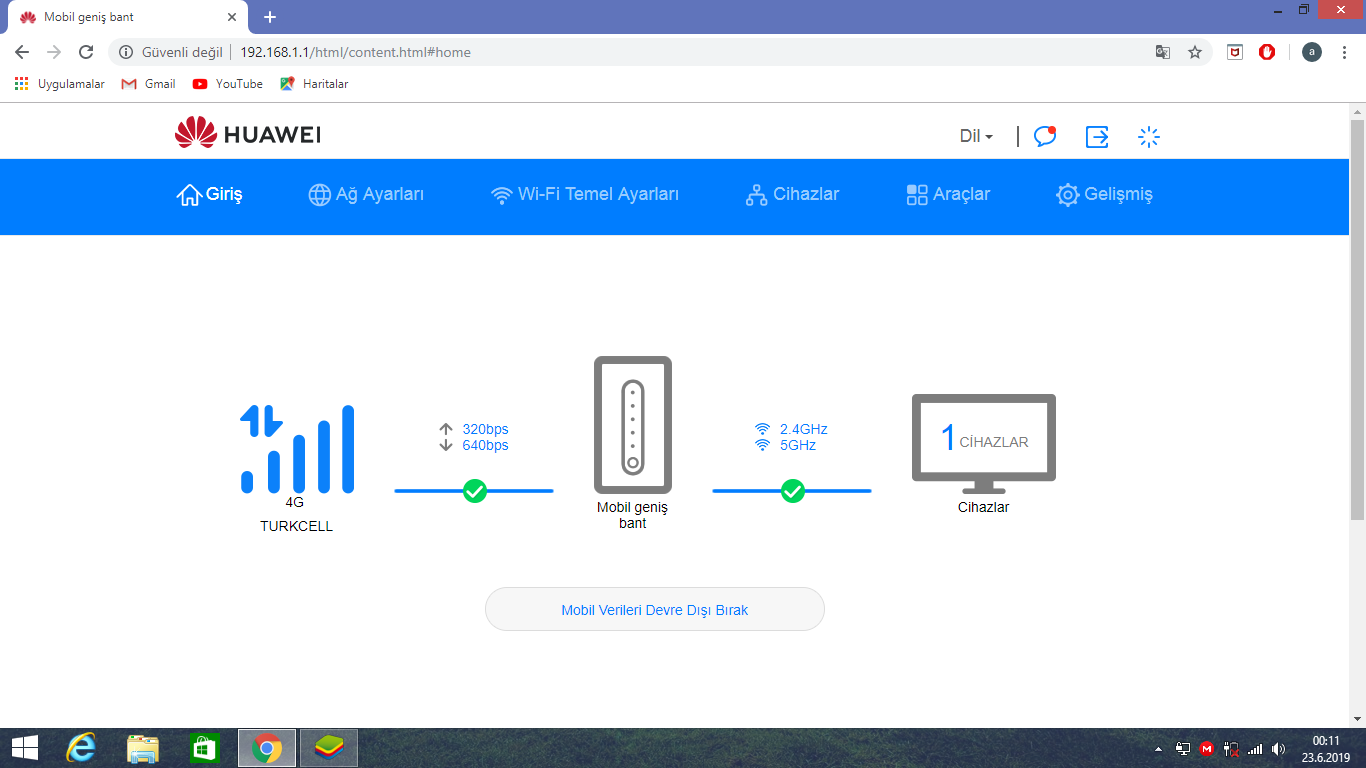Click the 4G signal strength bars icon
This screenshot has width=1366, height=768.
tap(297, 449)
